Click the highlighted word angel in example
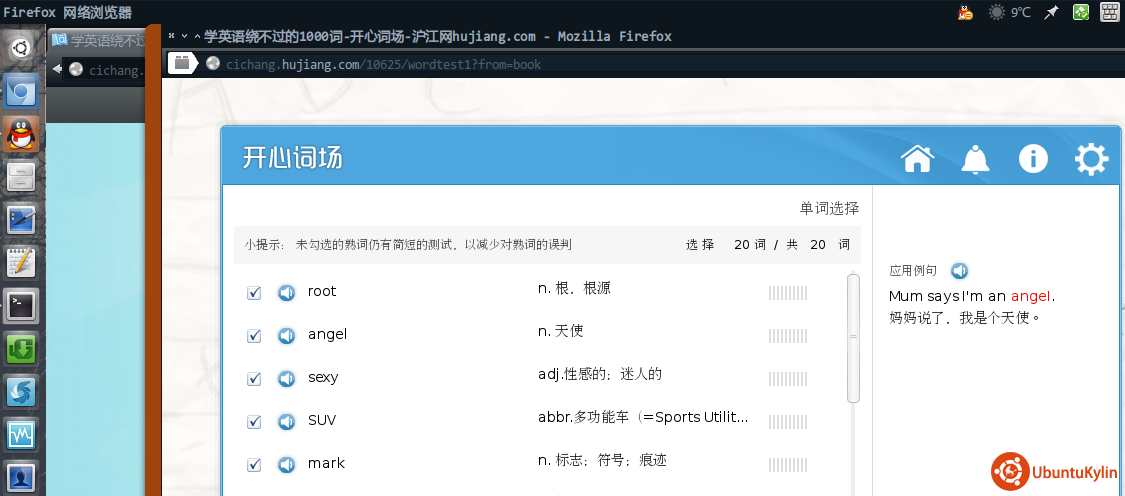Viewport: 1125px width, 496px height. [x=1031, y=297]
